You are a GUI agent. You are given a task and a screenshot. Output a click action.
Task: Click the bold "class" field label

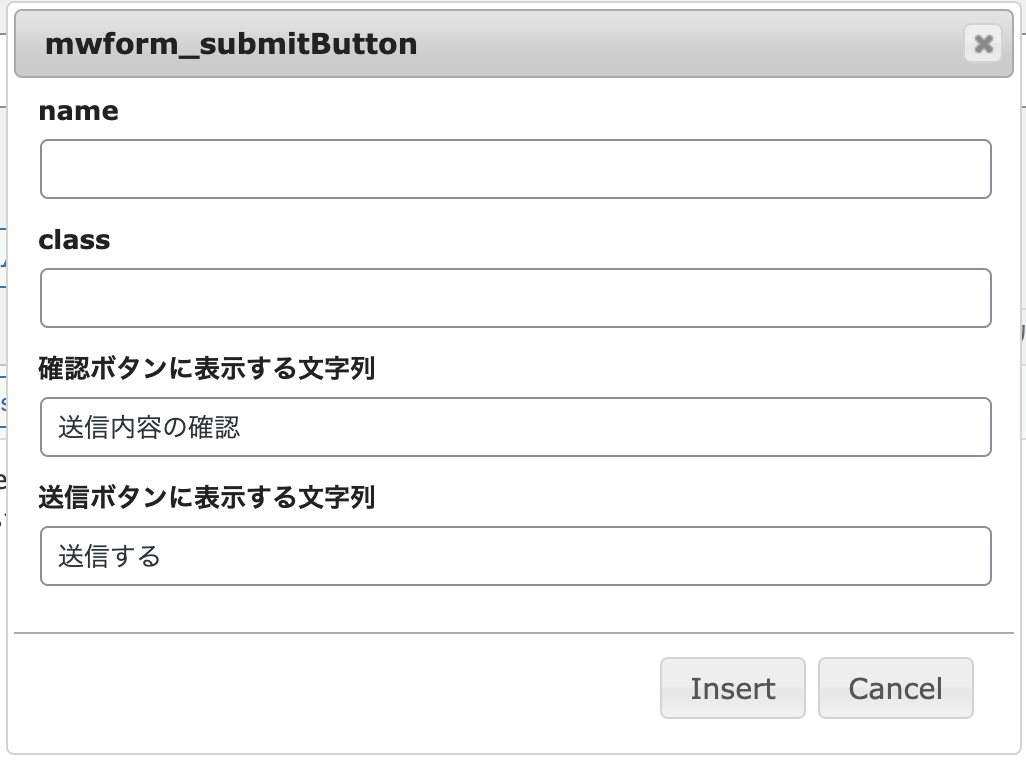[x=74, y=240]
